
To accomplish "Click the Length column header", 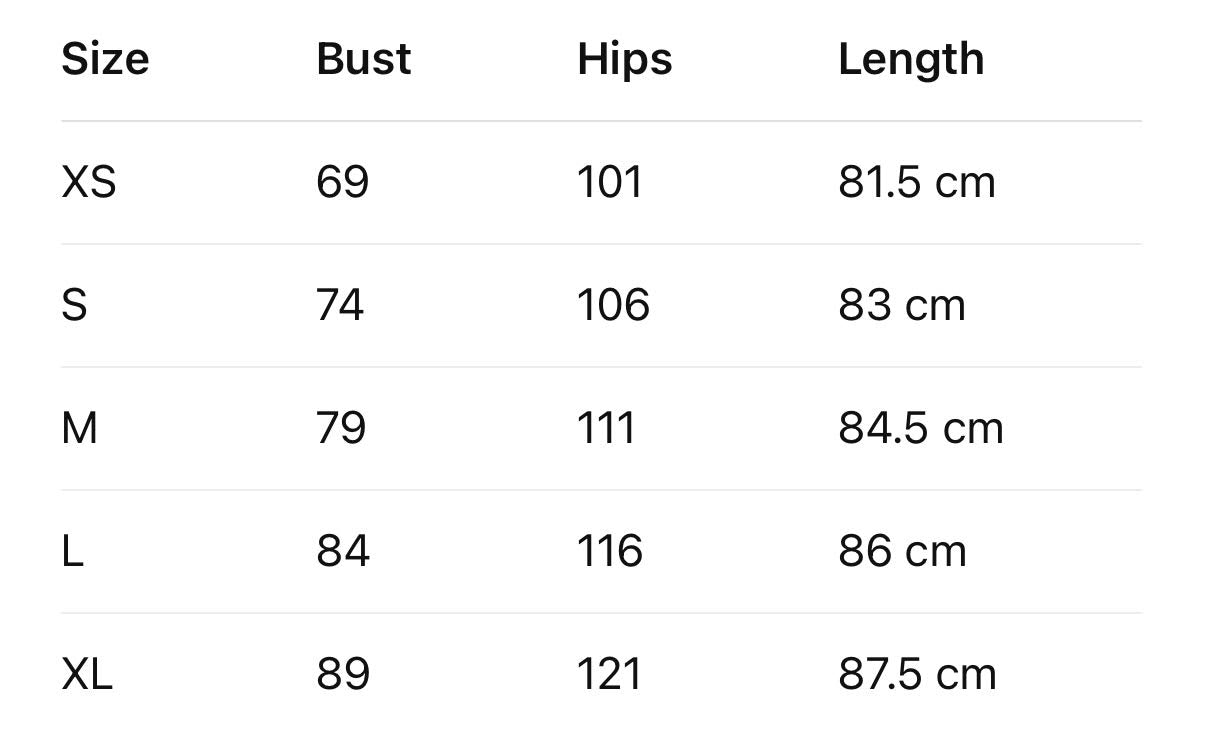I will point(910,59).
